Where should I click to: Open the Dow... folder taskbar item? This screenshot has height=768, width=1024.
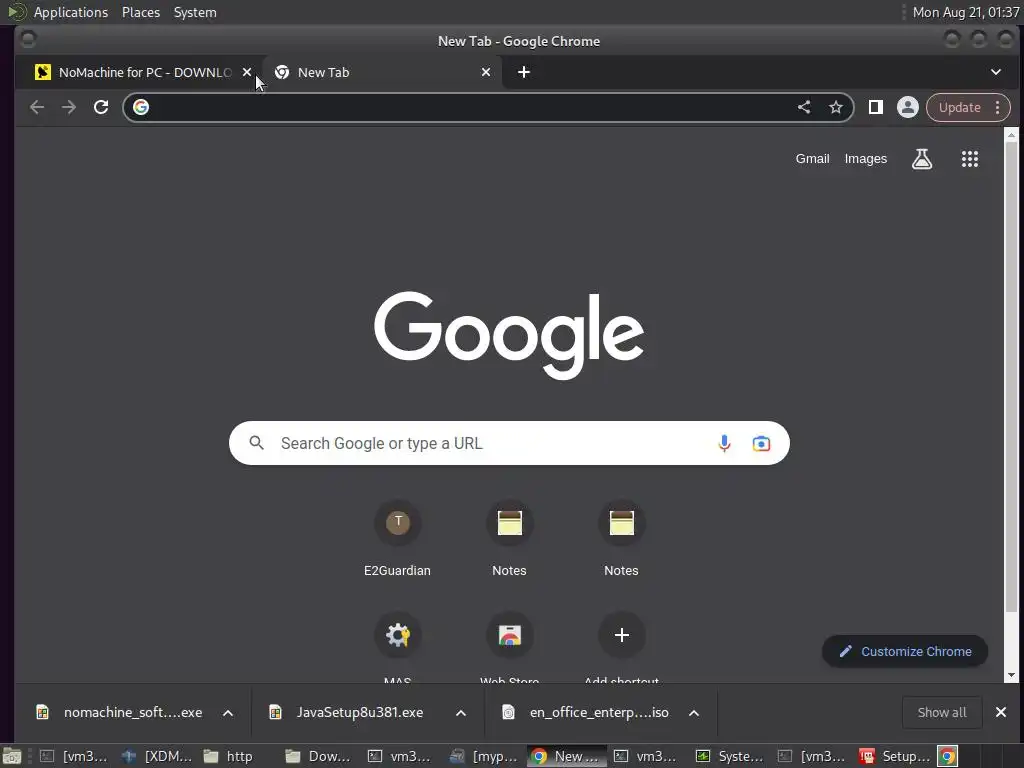coord(319,756)
